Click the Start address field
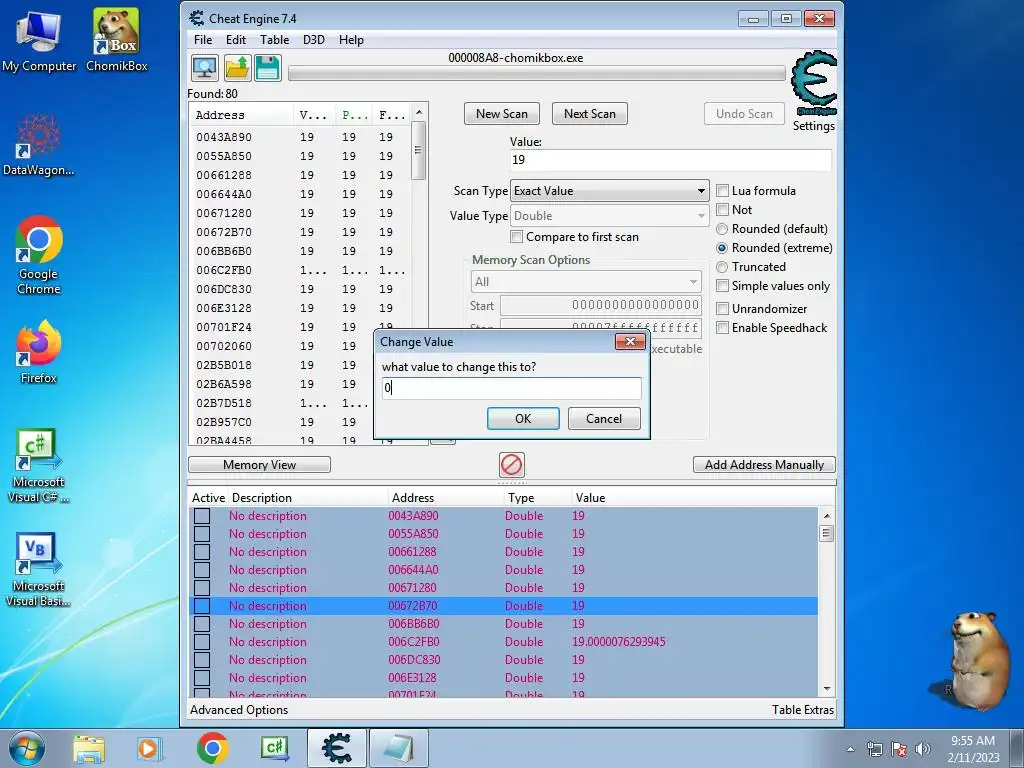1024x768 pixels. (x=601, y=305)
